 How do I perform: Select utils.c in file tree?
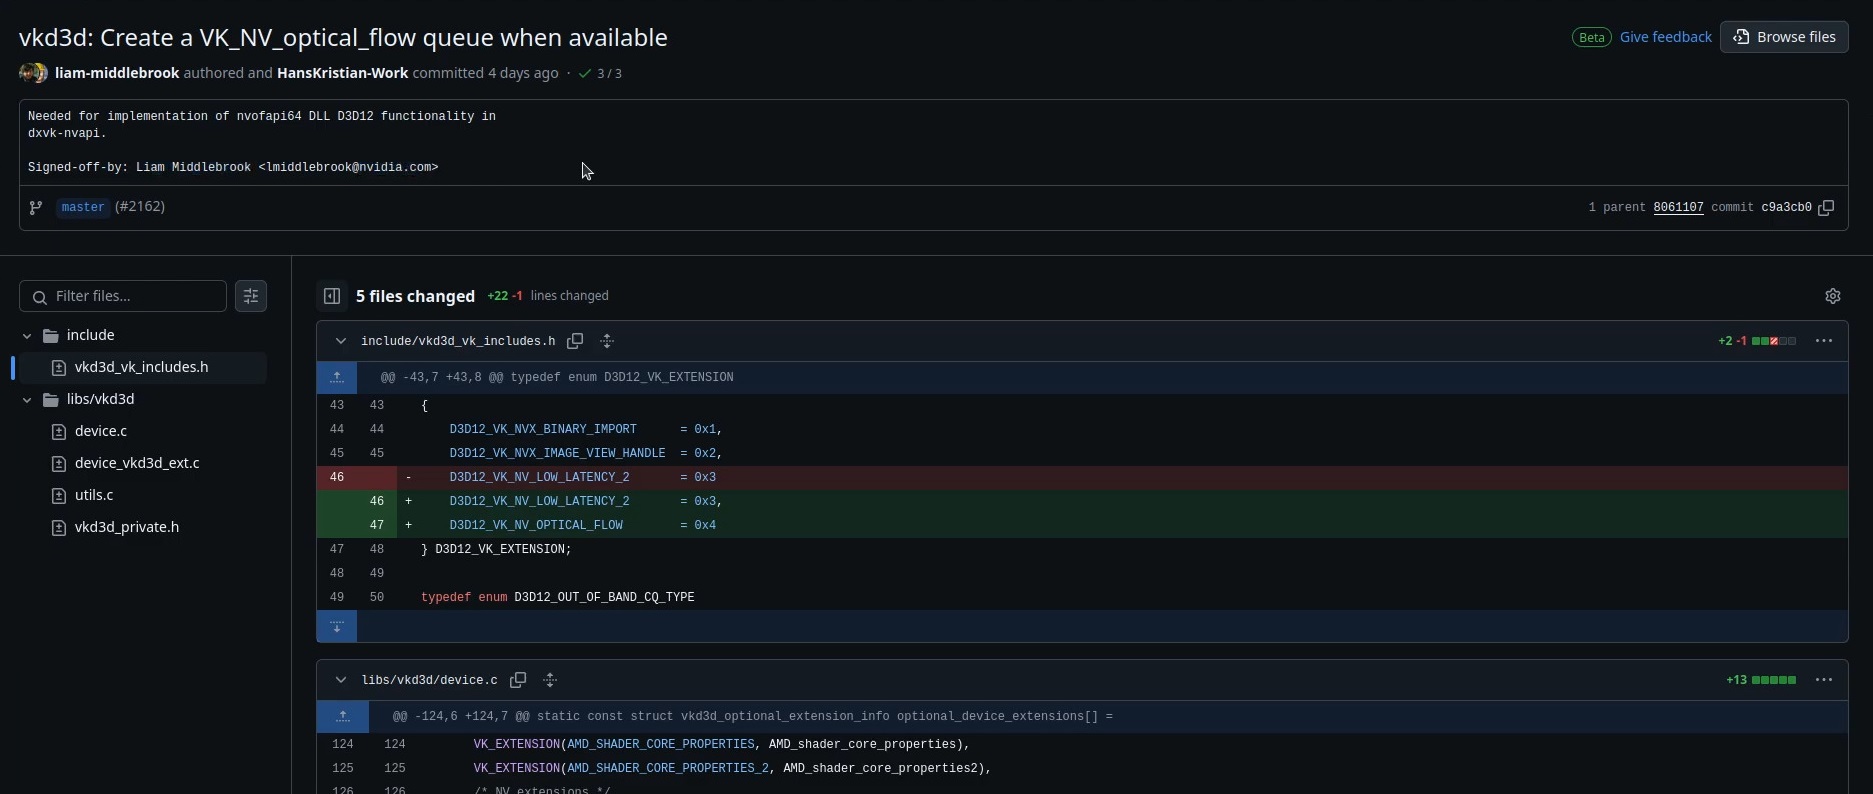[94, 495]
